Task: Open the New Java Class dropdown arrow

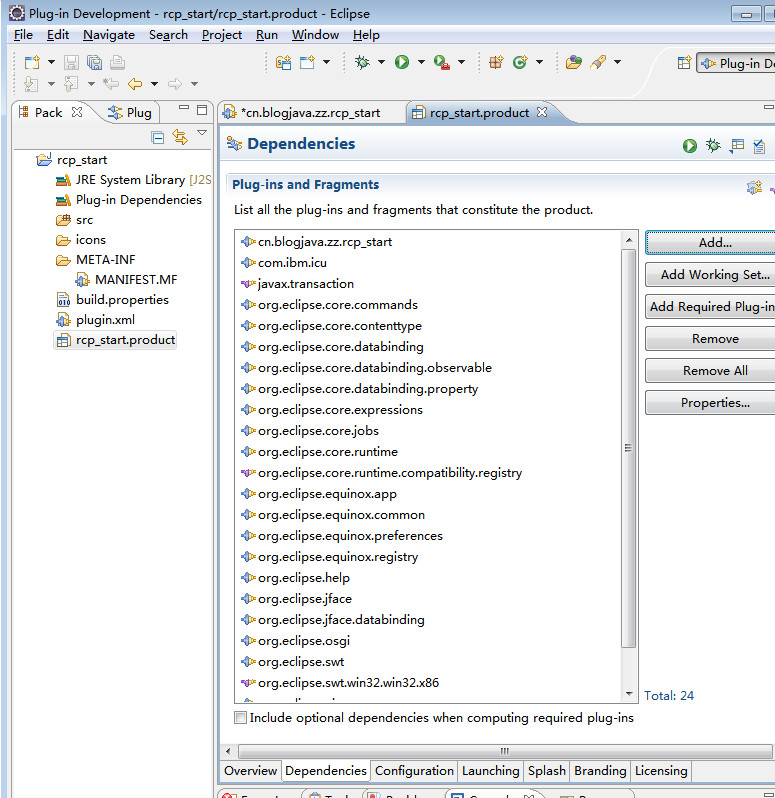Action: pyautogui.click(x=539, y=62)
